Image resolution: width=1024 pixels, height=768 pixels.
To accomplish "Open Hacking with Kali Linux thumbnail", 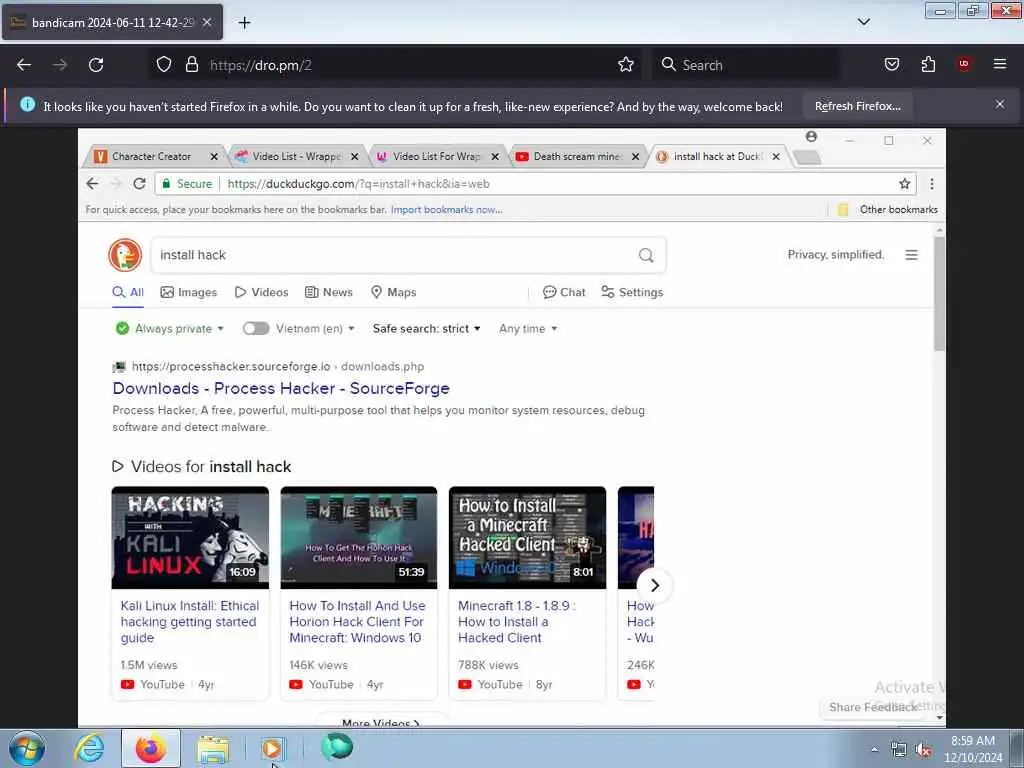I will pyautogui.click(x=190, y=537).
